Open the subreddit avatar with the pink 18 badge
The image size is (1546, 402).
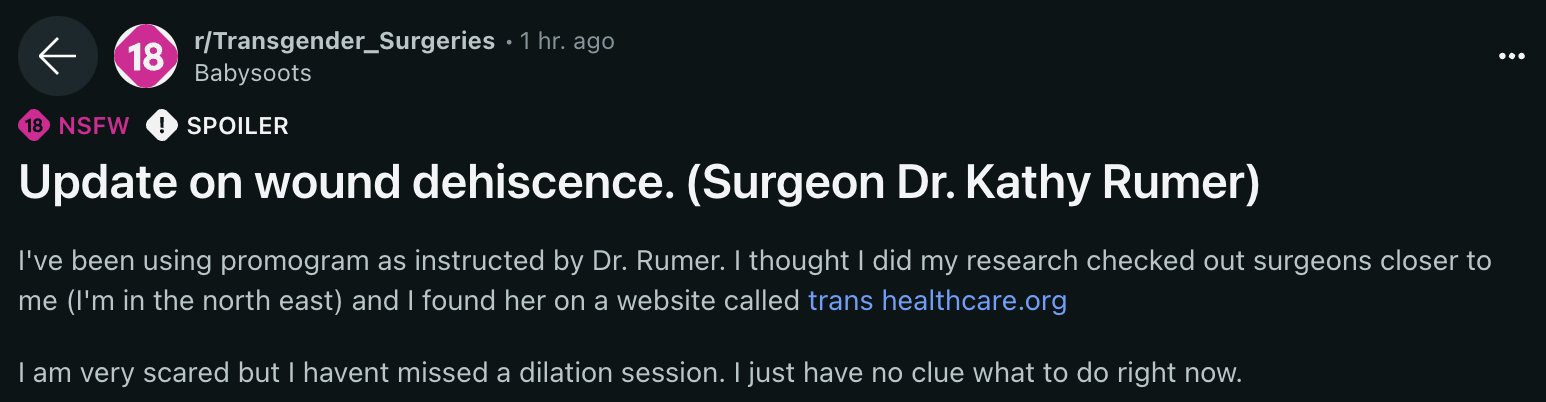coord(146,56)
